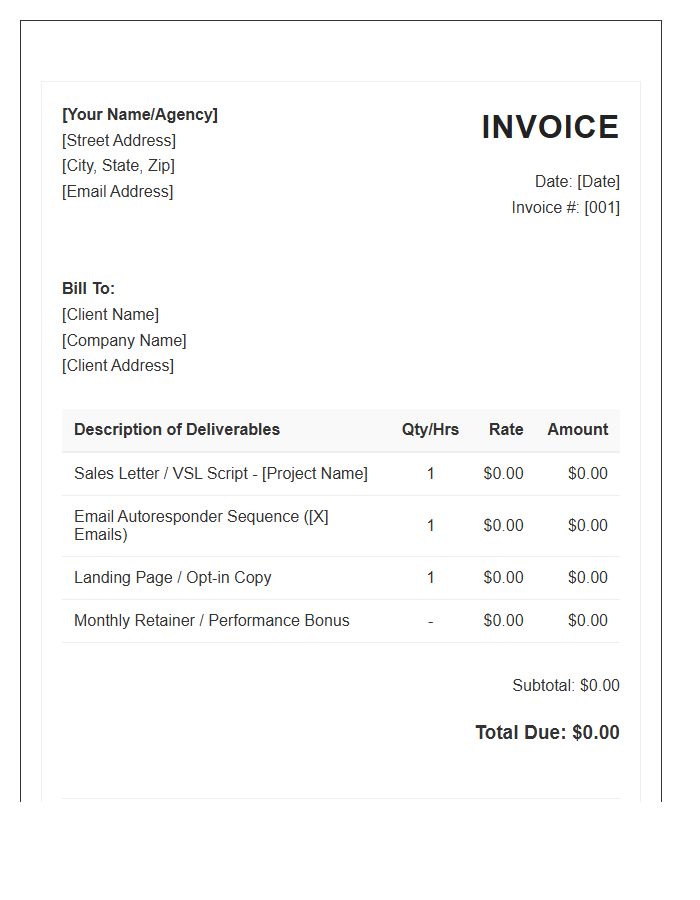Click the quantity cell for Landing Page row
Image resolution: width=700 pixels, height=900 pixels.
430,578
